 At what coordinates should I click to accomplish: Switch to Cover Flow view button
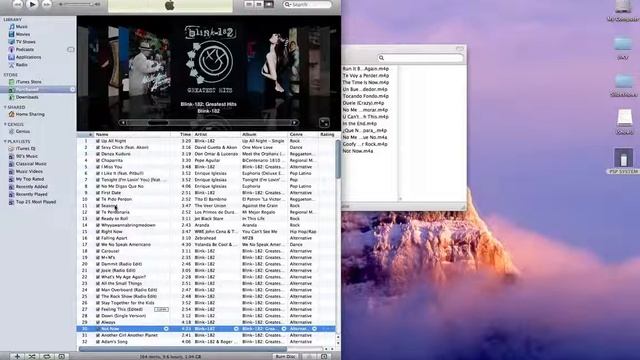point(269,4)
